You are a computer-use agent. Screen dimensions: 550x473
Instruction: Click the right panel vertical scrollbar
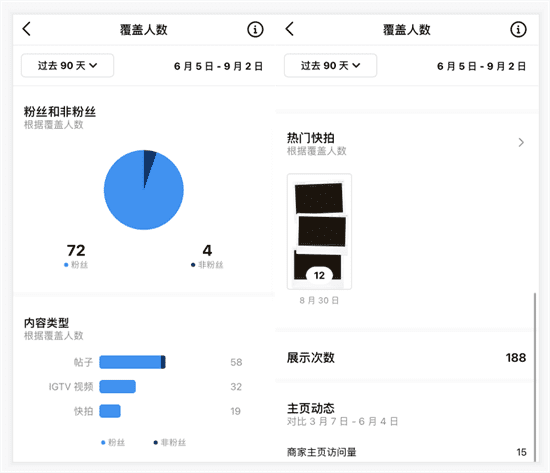pos(535,377)
